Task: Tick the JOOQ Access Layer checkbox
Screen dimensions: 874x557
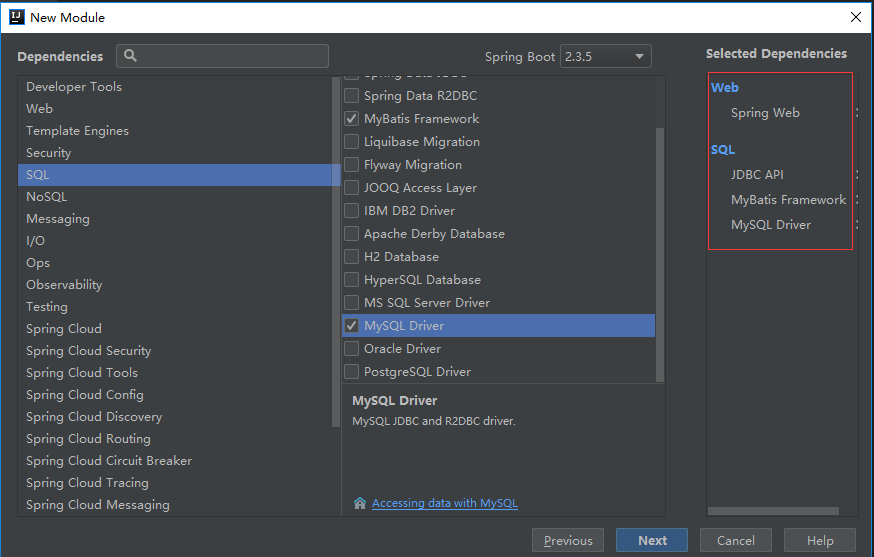Action: point(351,187)
